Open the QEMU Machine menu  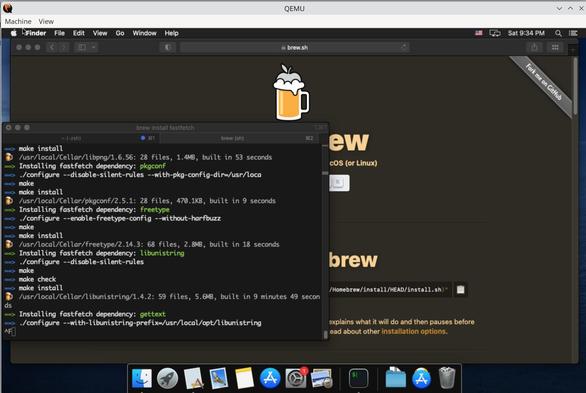pos(18,21)
